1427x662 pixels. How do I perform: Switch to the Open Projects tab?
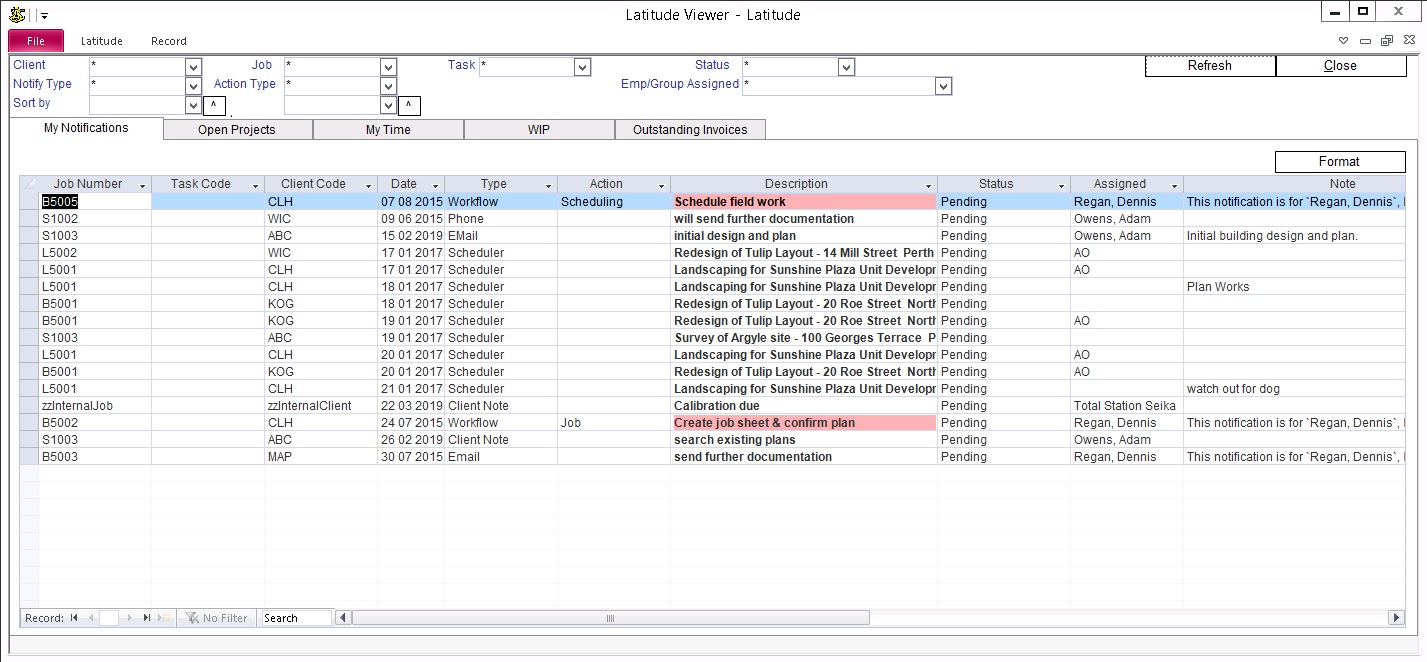(237, 130)
